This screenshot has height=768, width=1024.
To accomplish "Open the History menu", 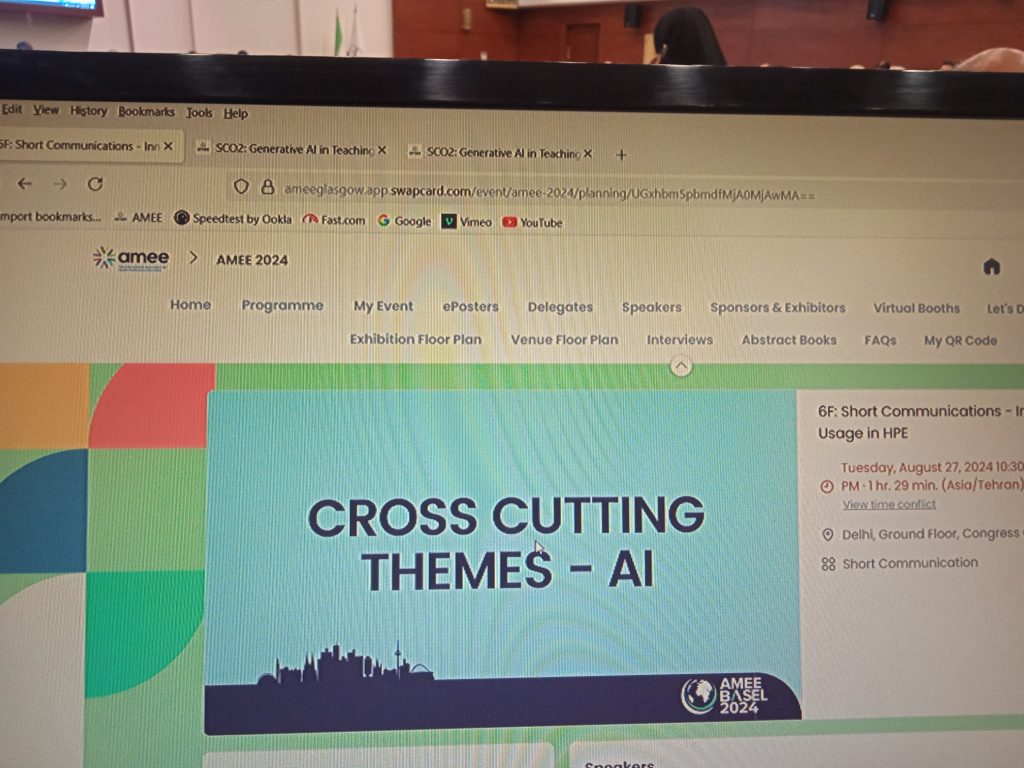I will click(88, 111).
